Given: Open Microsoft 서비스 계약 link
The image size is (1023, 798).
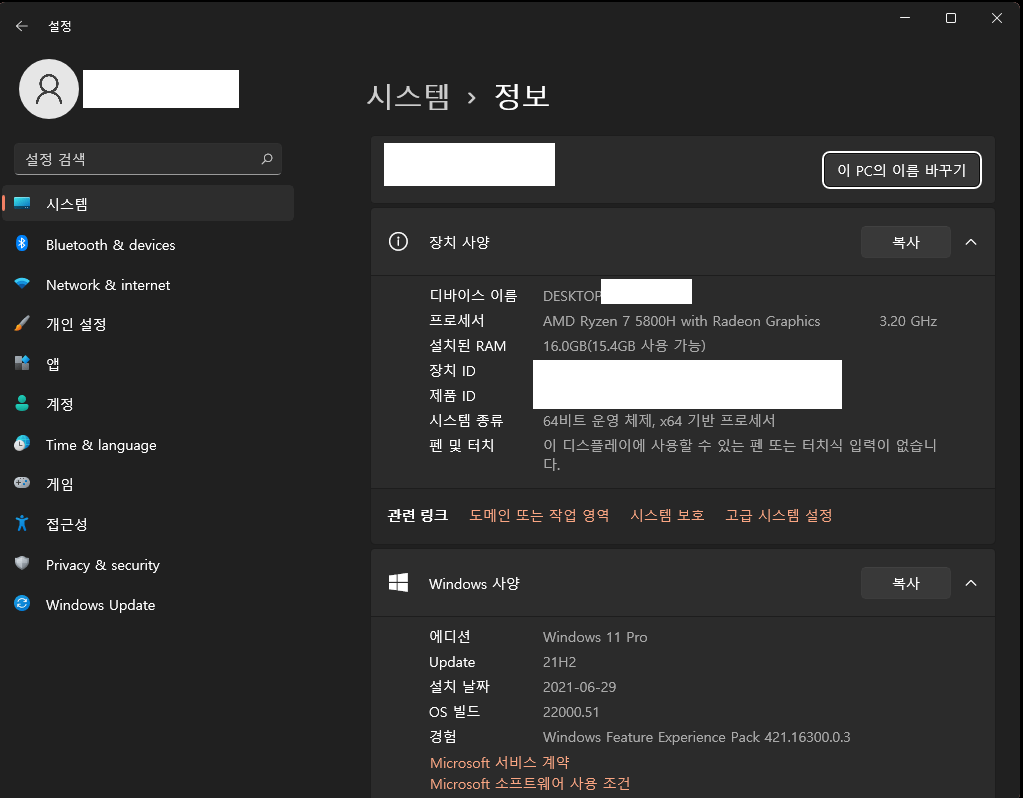Looking at the screenshot, I should [500, 762].
